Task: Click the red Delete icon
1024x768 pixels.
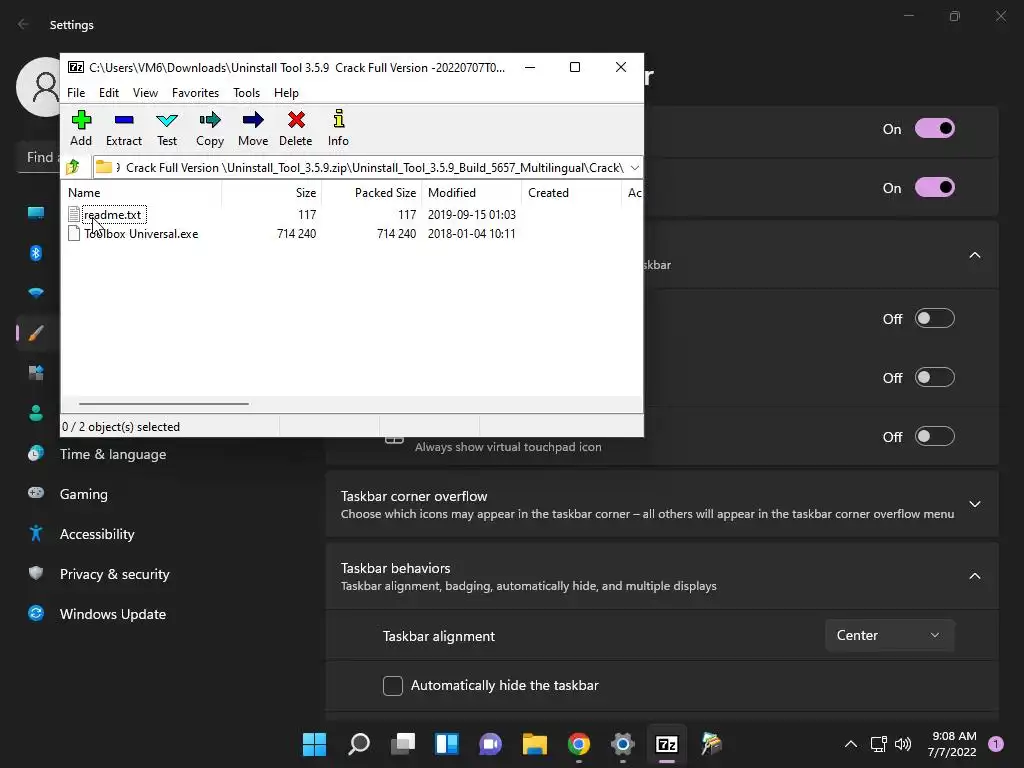Action: 296,128
